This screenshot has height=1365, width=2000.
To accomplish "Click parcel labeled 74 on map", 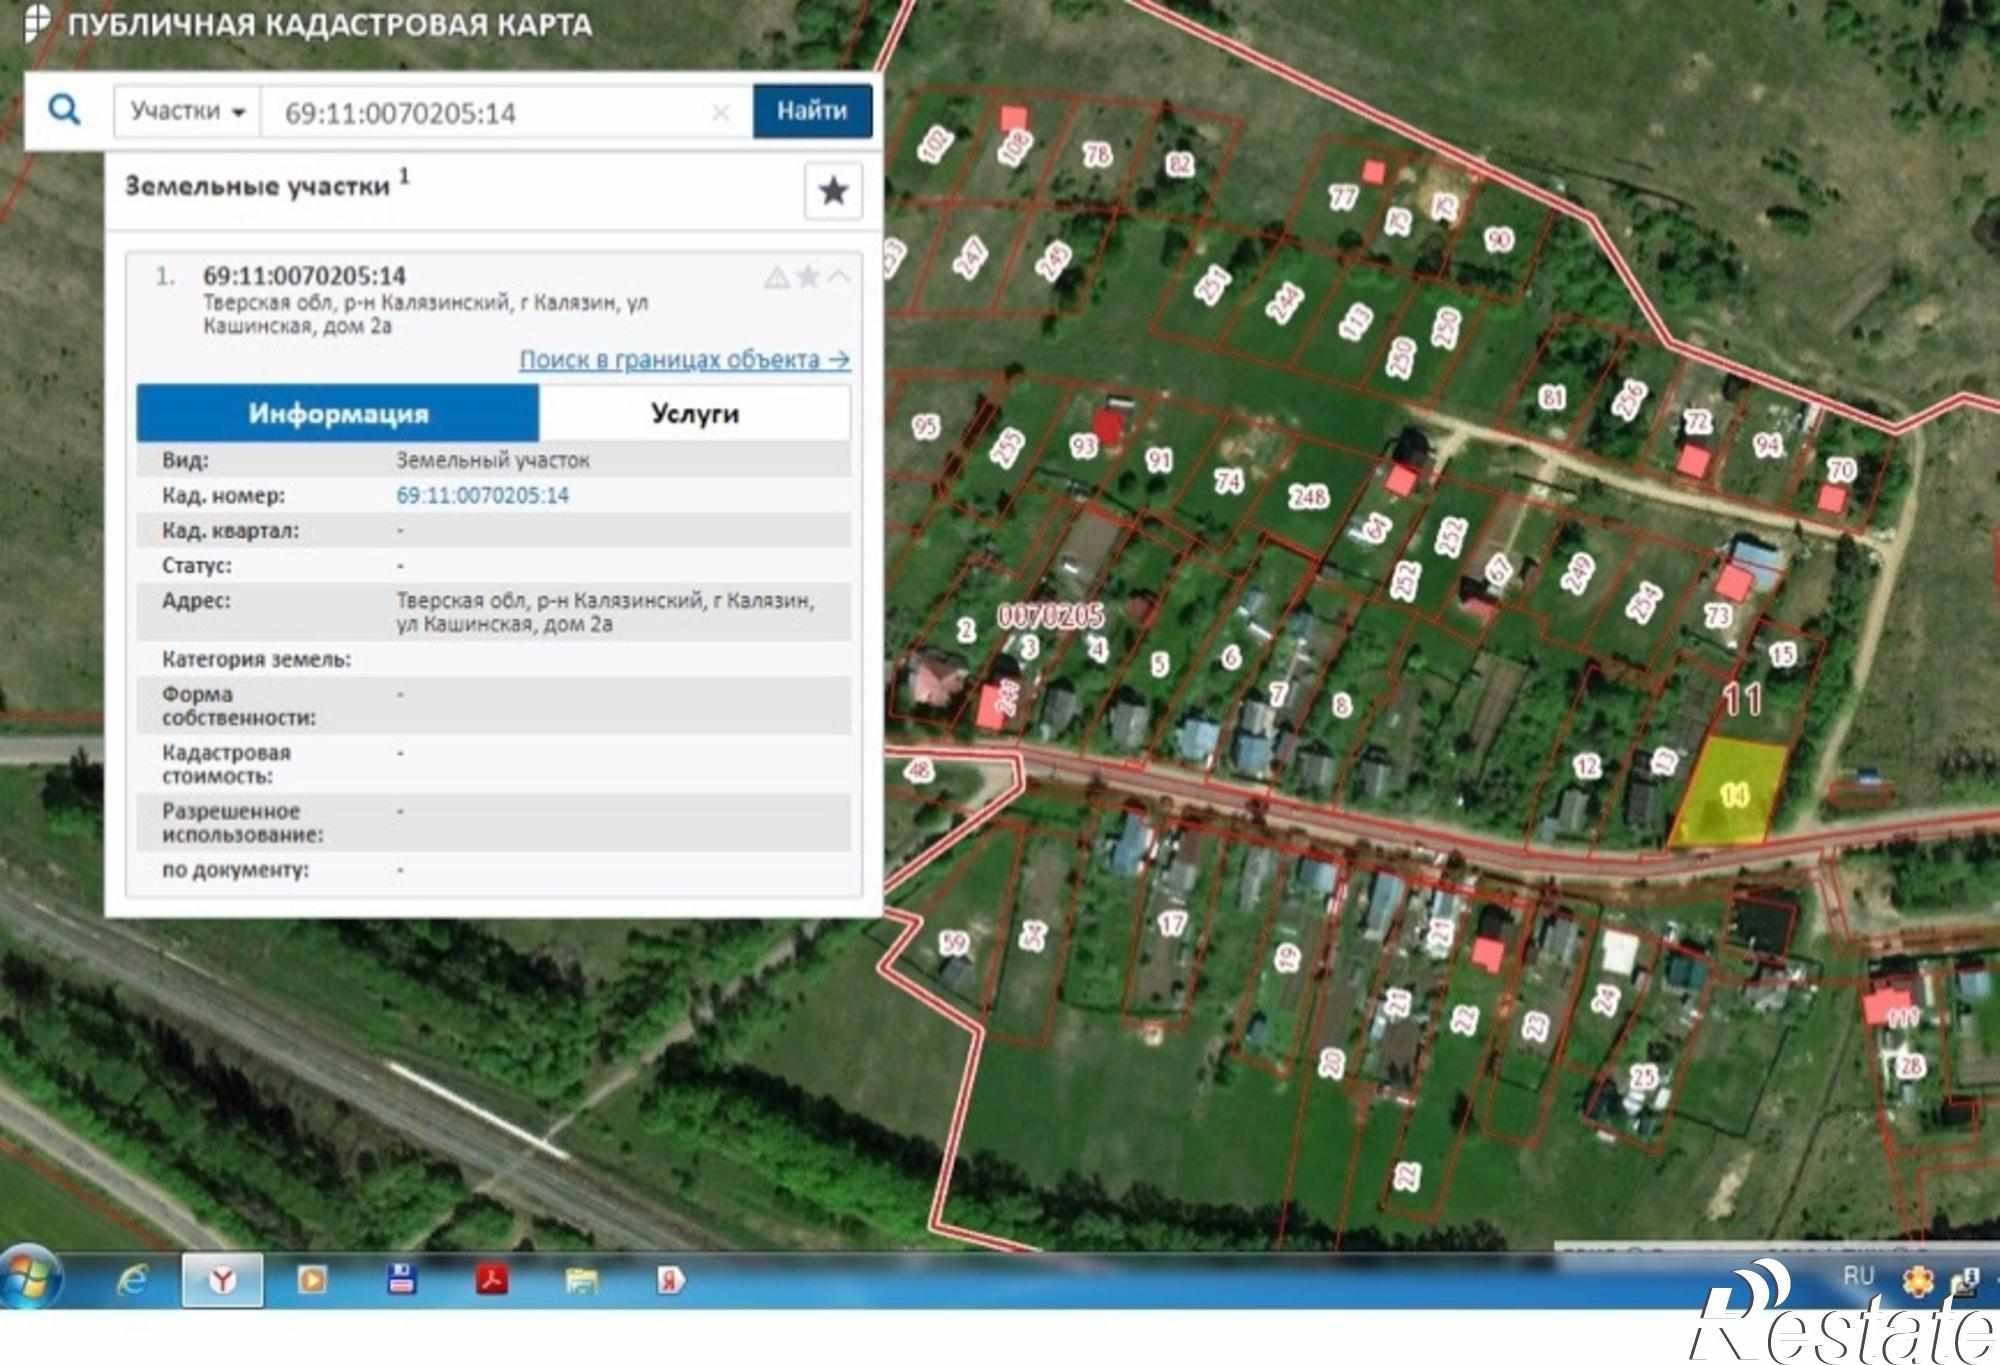I will 1228,482.
